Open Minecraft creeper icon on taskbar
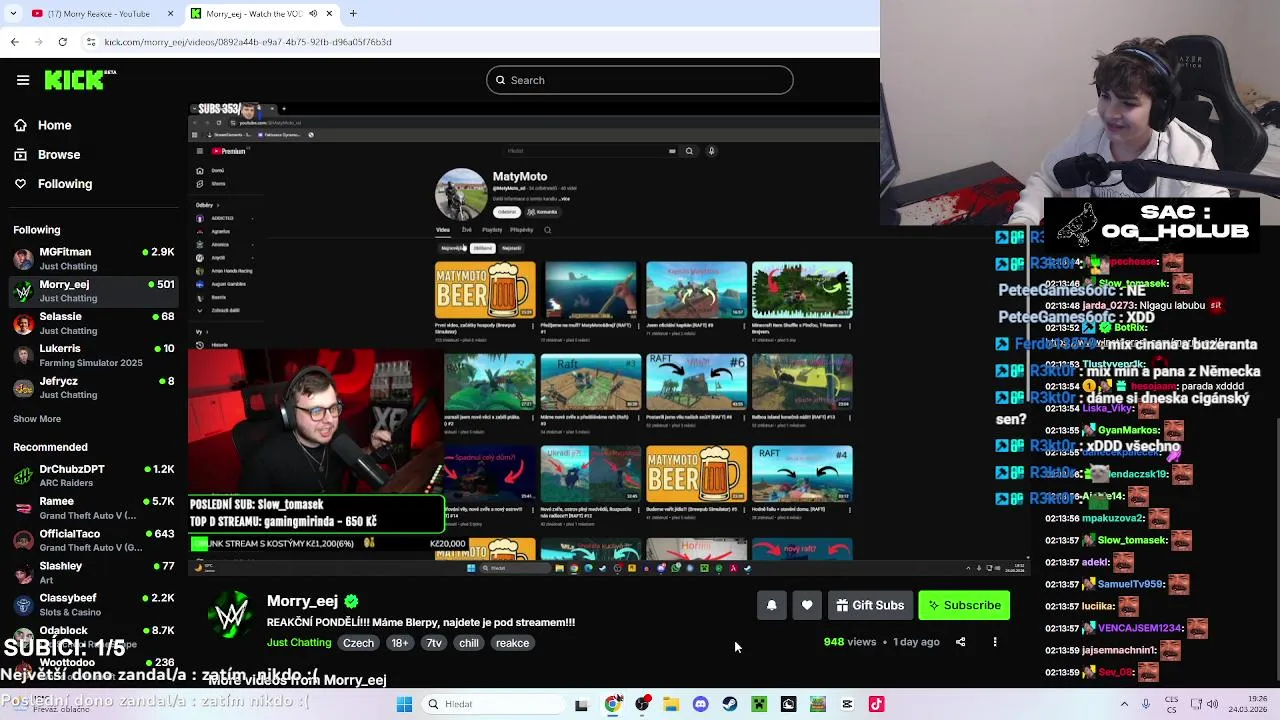 759,704
